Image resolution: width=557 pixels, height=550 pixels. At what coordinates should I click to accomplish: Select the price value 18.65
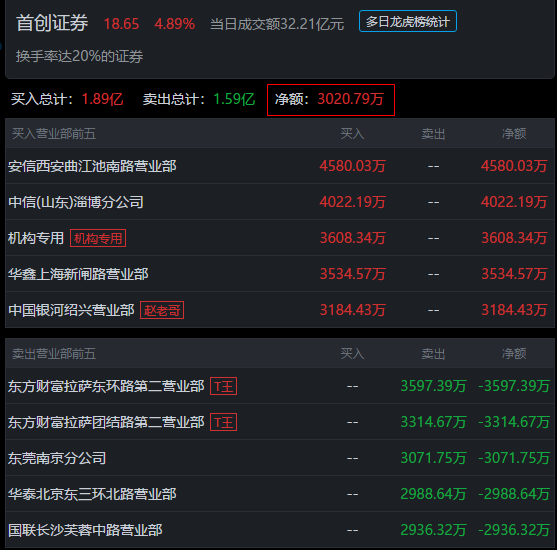[121, 24]
